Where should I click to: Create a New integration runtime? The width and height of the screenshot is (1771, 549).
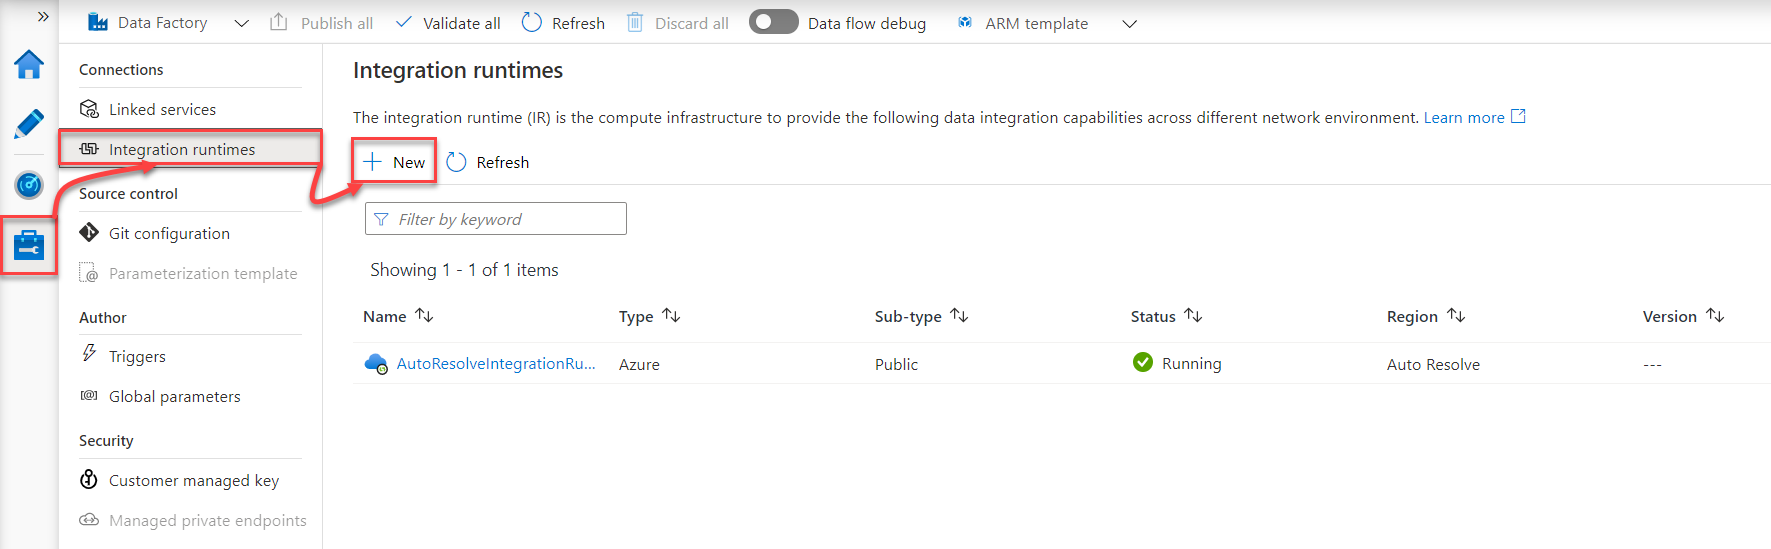395,162
